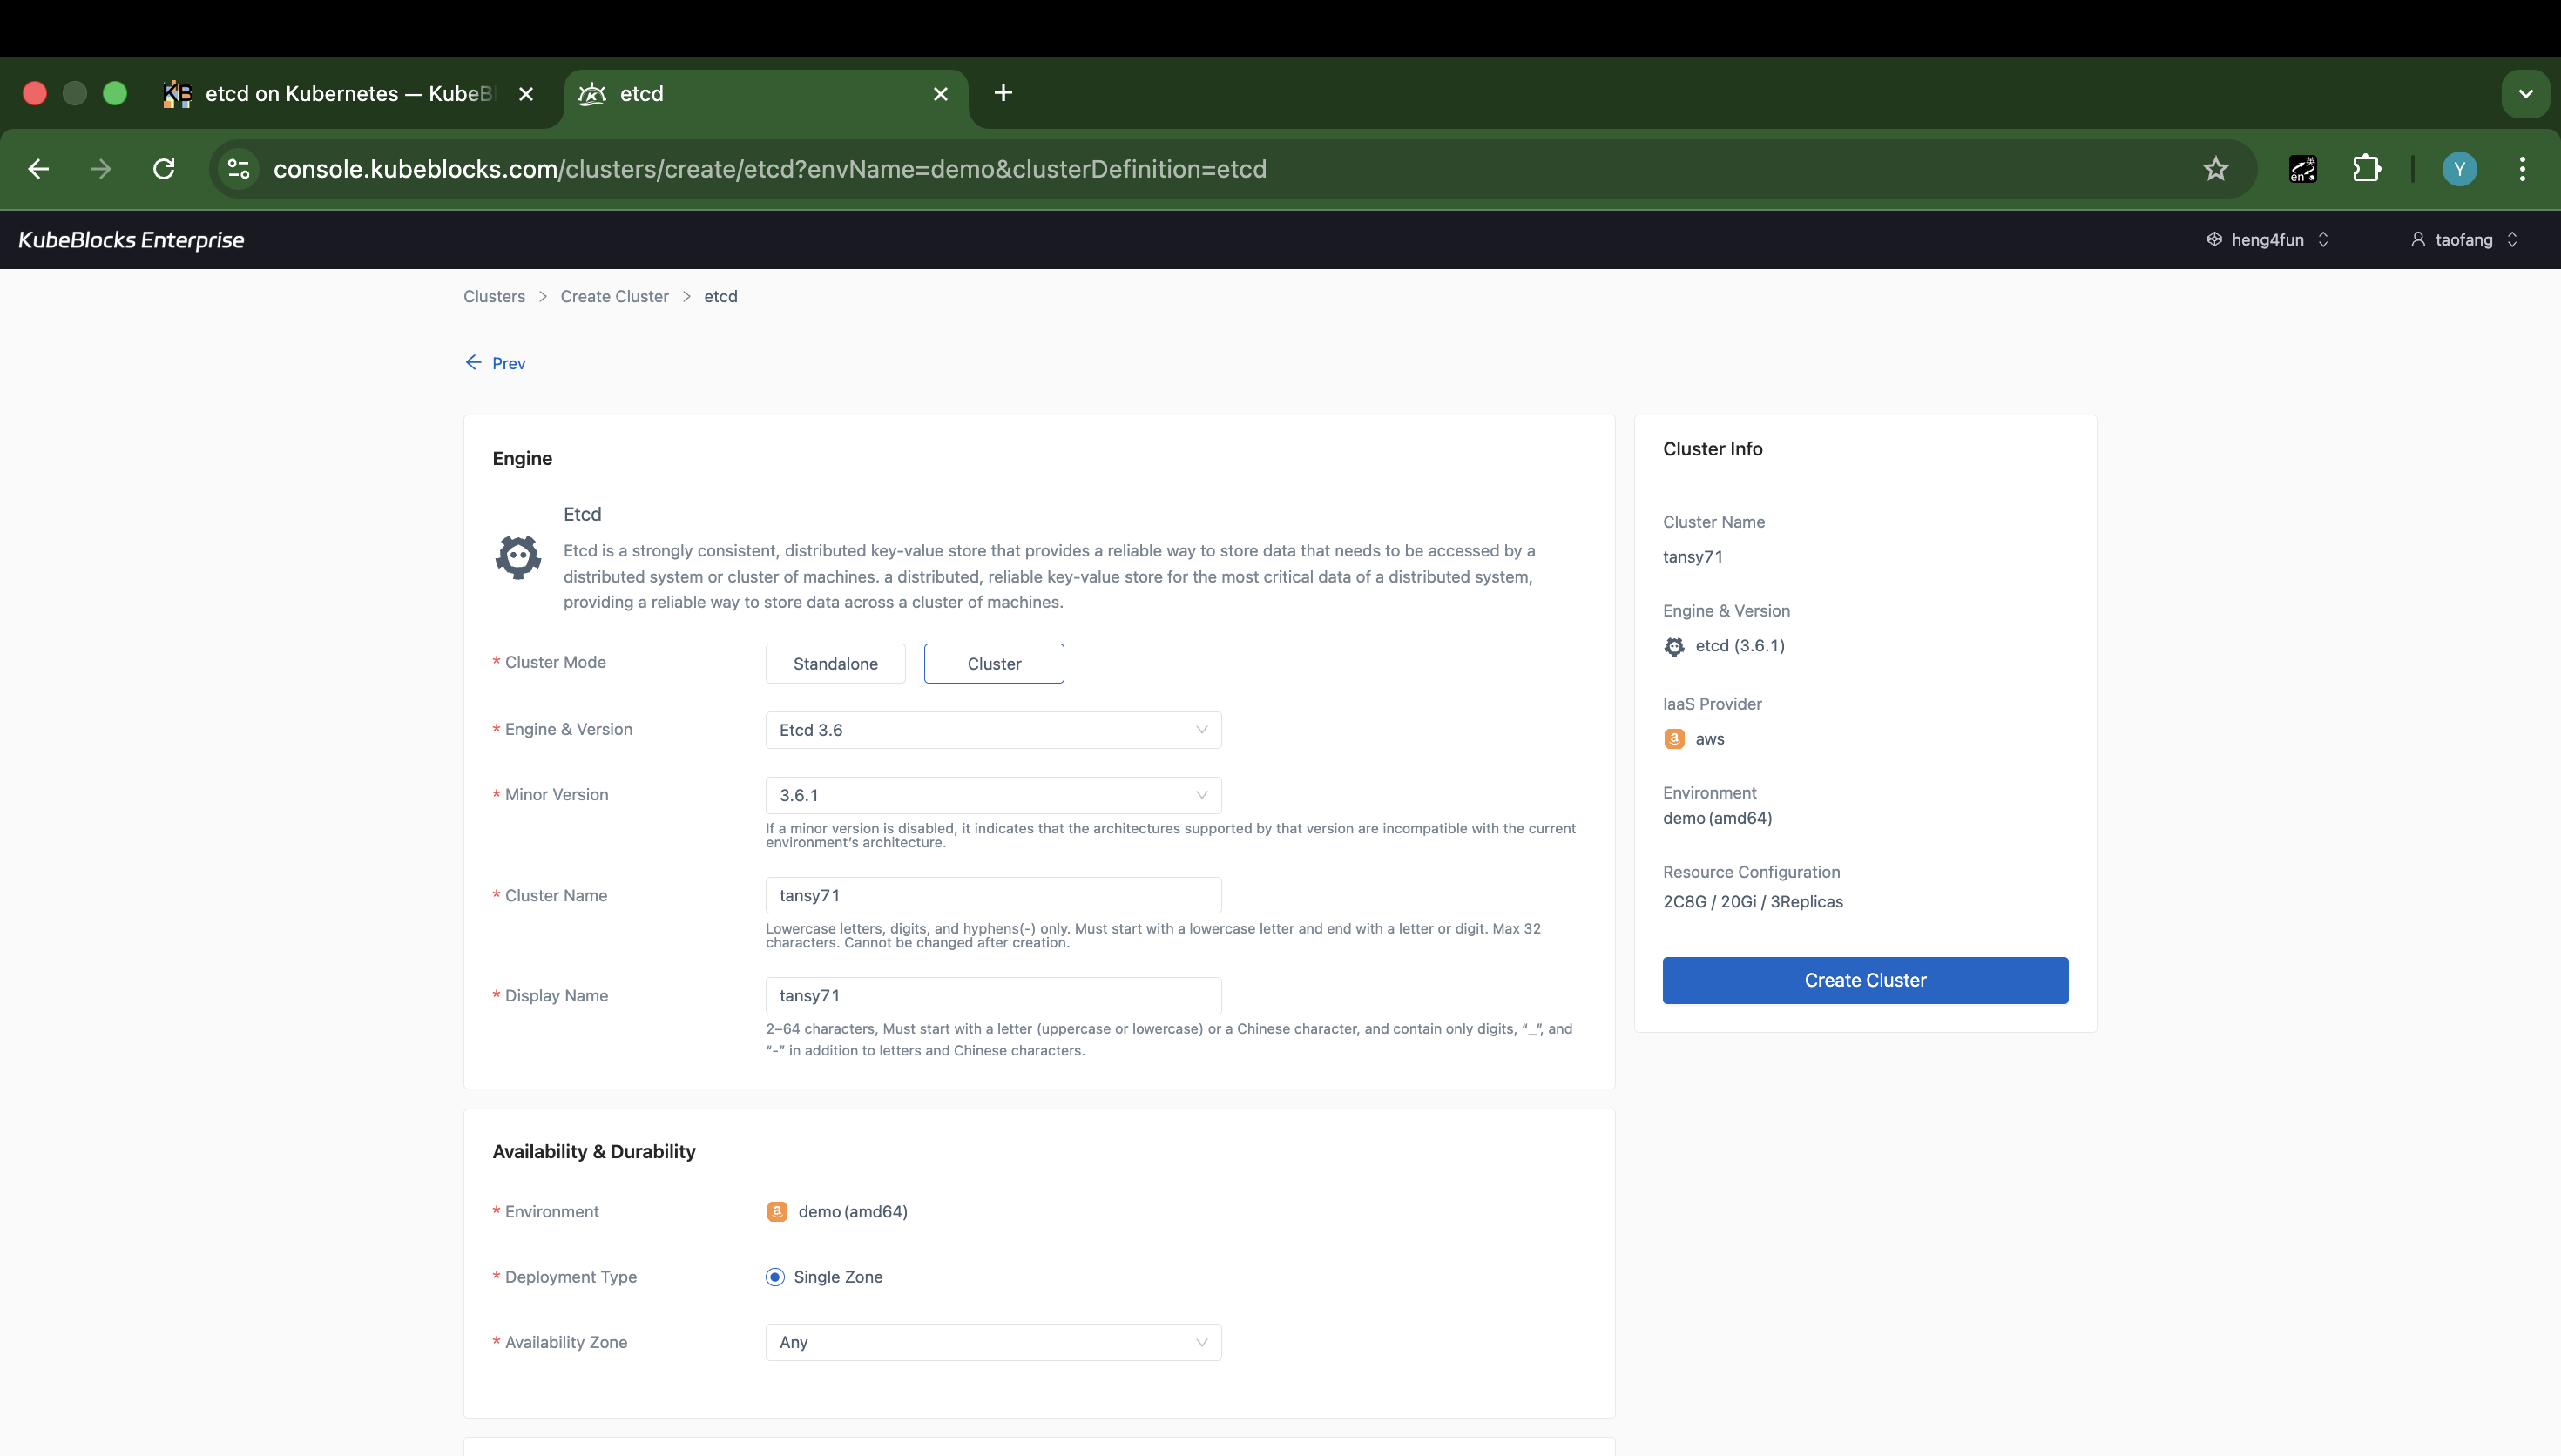Open the Chrome three-dot menu
Image resolution: width=2561 pixels, height=1456 pixels.
point(2522,169)
